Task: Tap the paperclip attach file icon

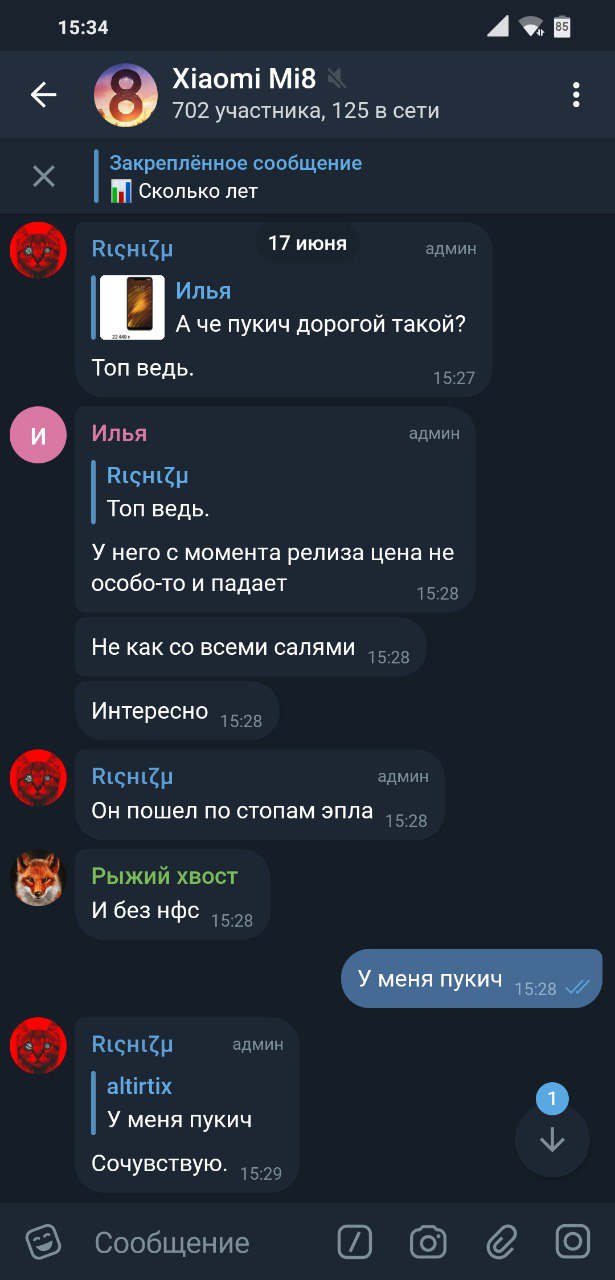Action: (x=501, y=1242)
